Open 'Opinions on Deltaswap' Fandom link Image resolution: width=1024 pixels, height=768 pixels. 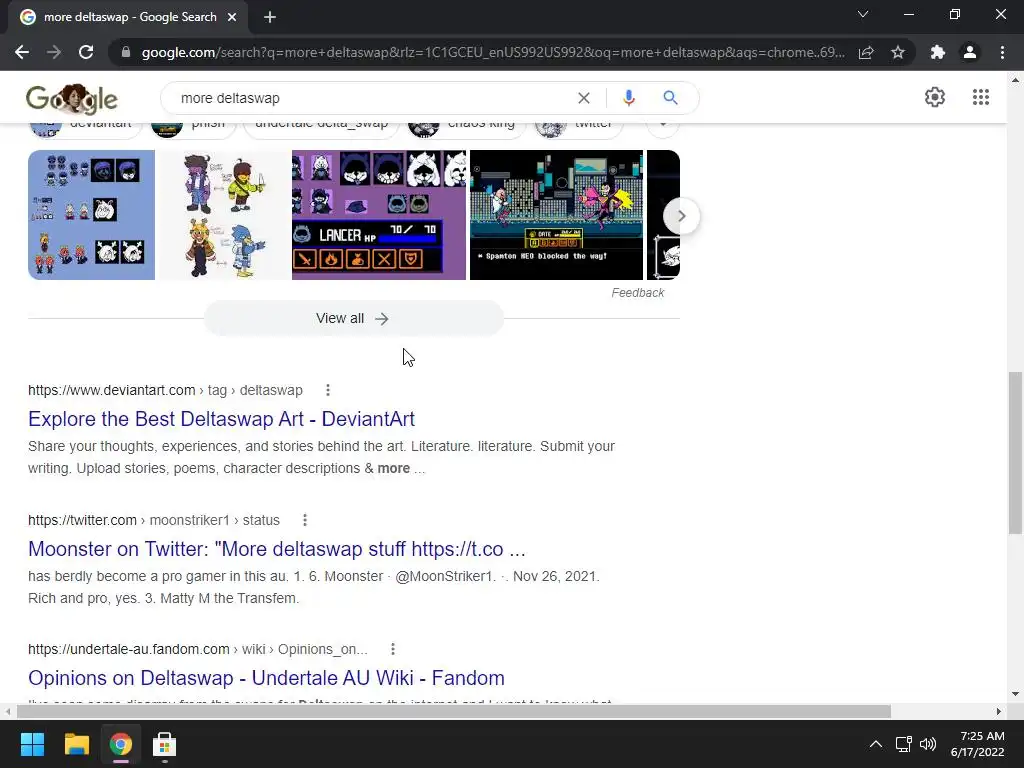point(266,678)
